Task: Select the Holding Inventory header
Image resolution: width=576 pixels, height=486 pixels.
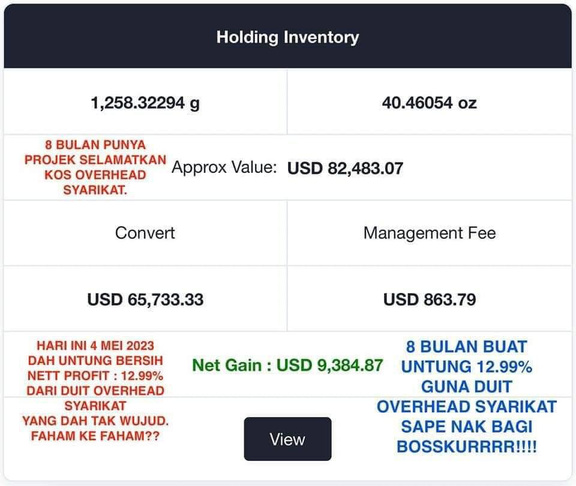Action: pos(288,37)
